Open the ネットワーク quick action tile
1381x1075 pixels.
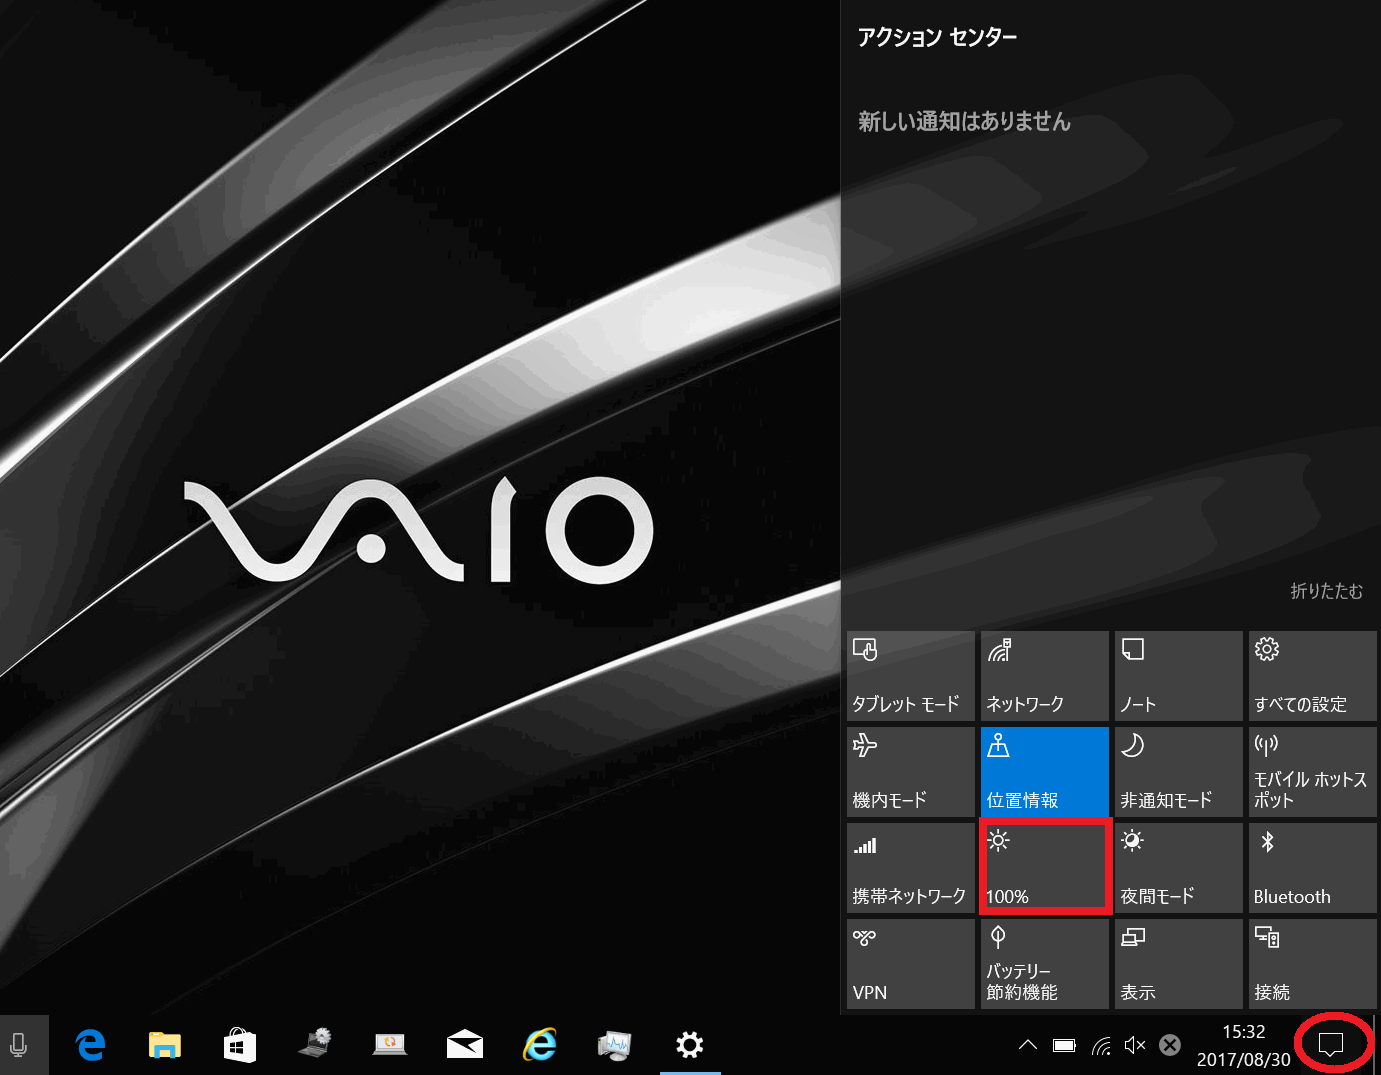coord(1045,676)
